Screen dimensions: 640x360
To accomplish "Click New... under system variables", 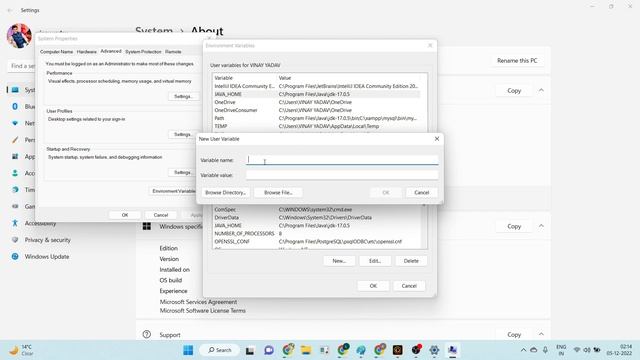I will (x=339, y=261).
